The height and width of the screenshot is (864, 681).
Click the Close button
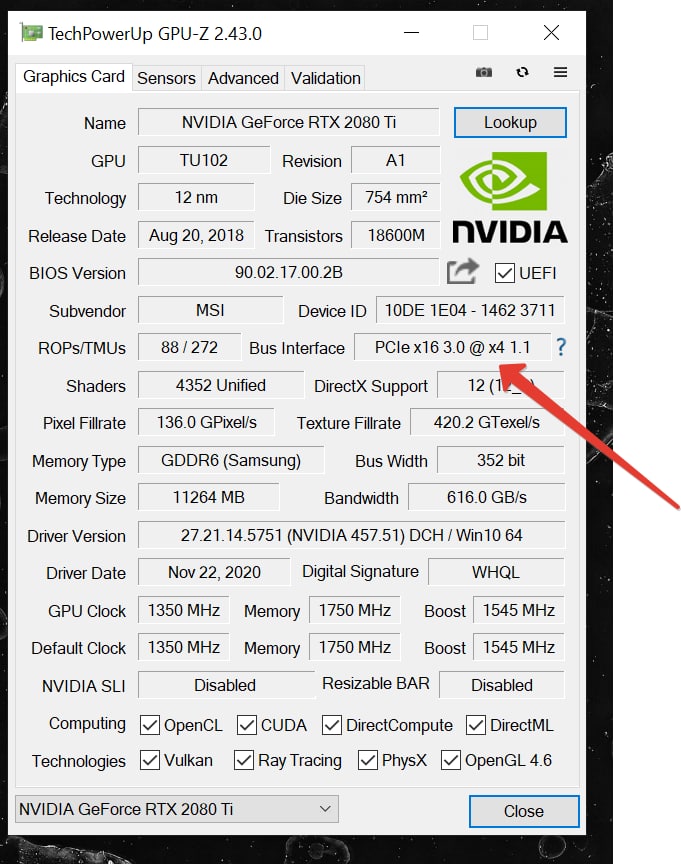tap(523, 811)
